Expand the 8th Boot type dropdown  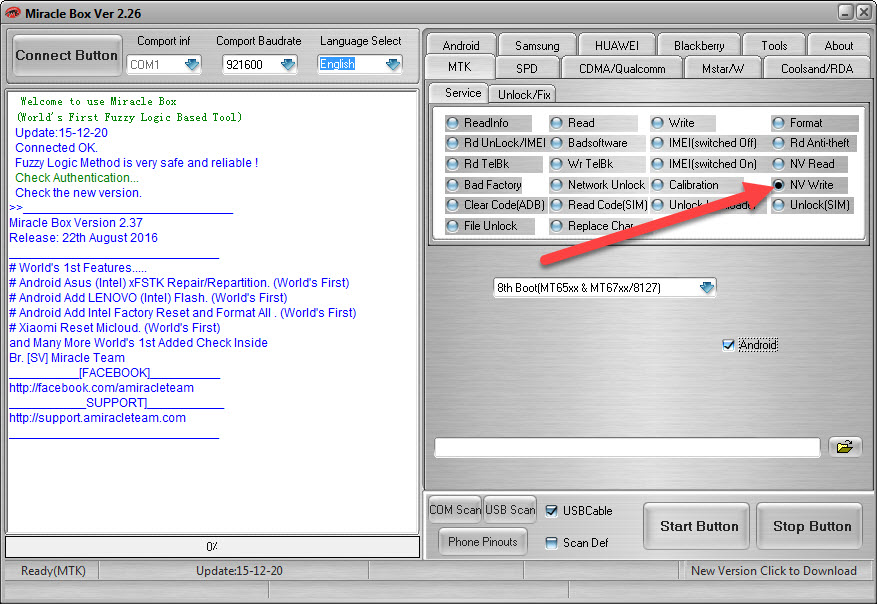coord(707,287)
